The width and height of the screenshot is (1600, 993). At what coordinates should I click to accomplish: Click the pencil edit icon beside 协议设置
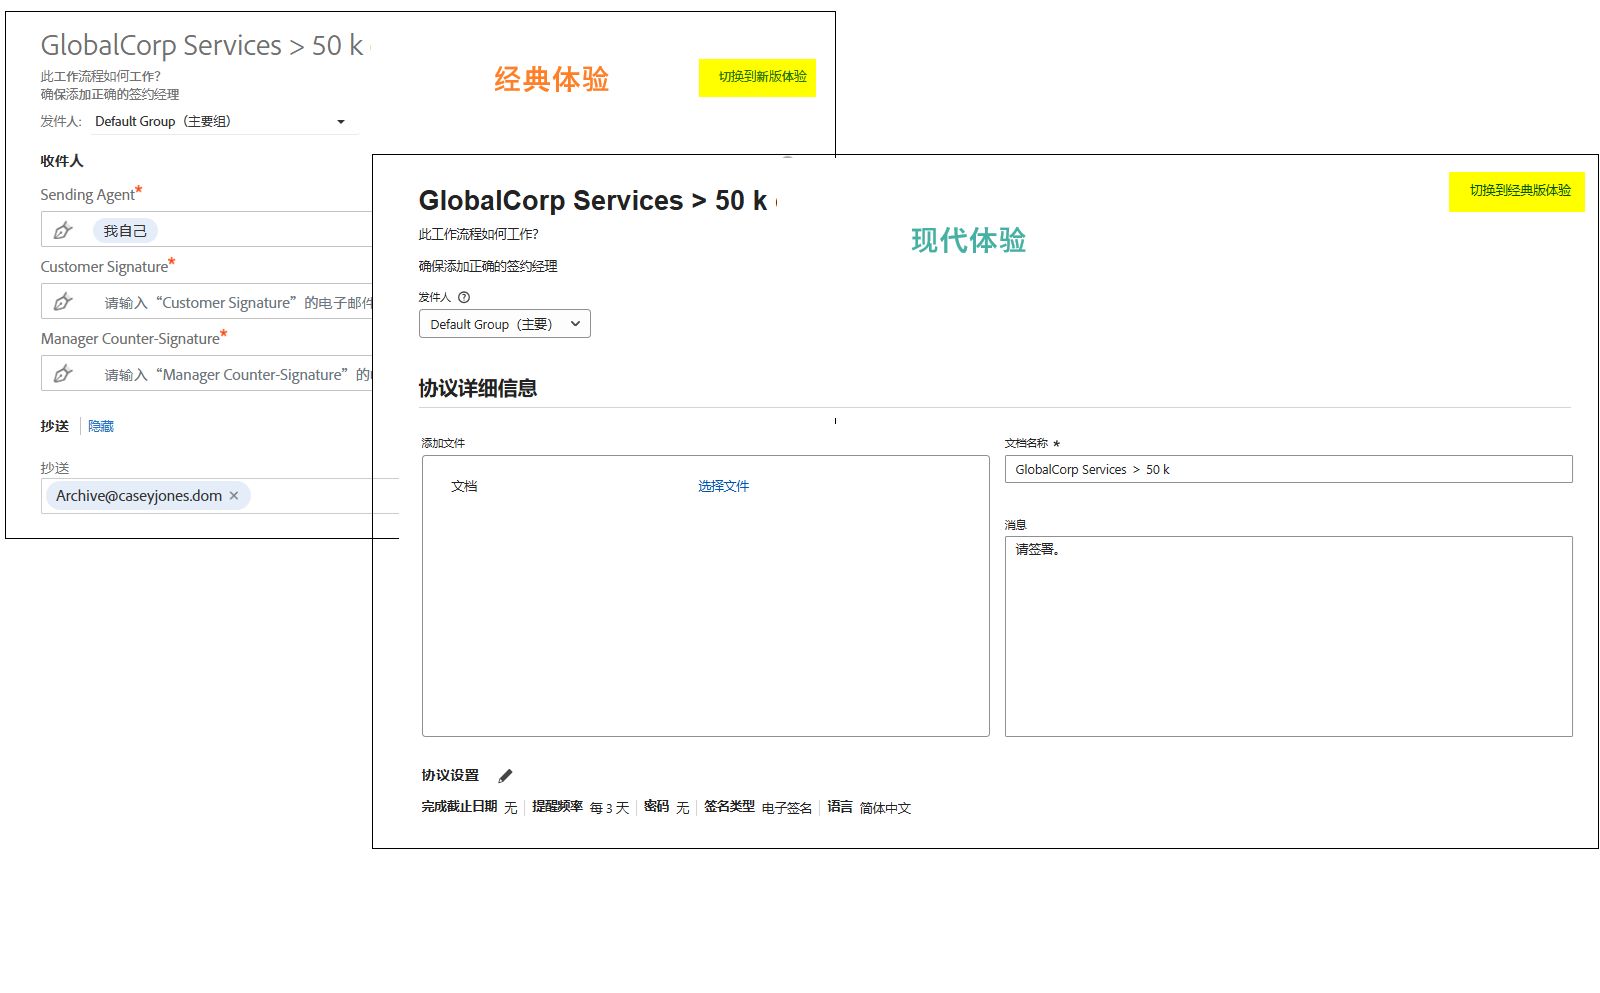505,776
